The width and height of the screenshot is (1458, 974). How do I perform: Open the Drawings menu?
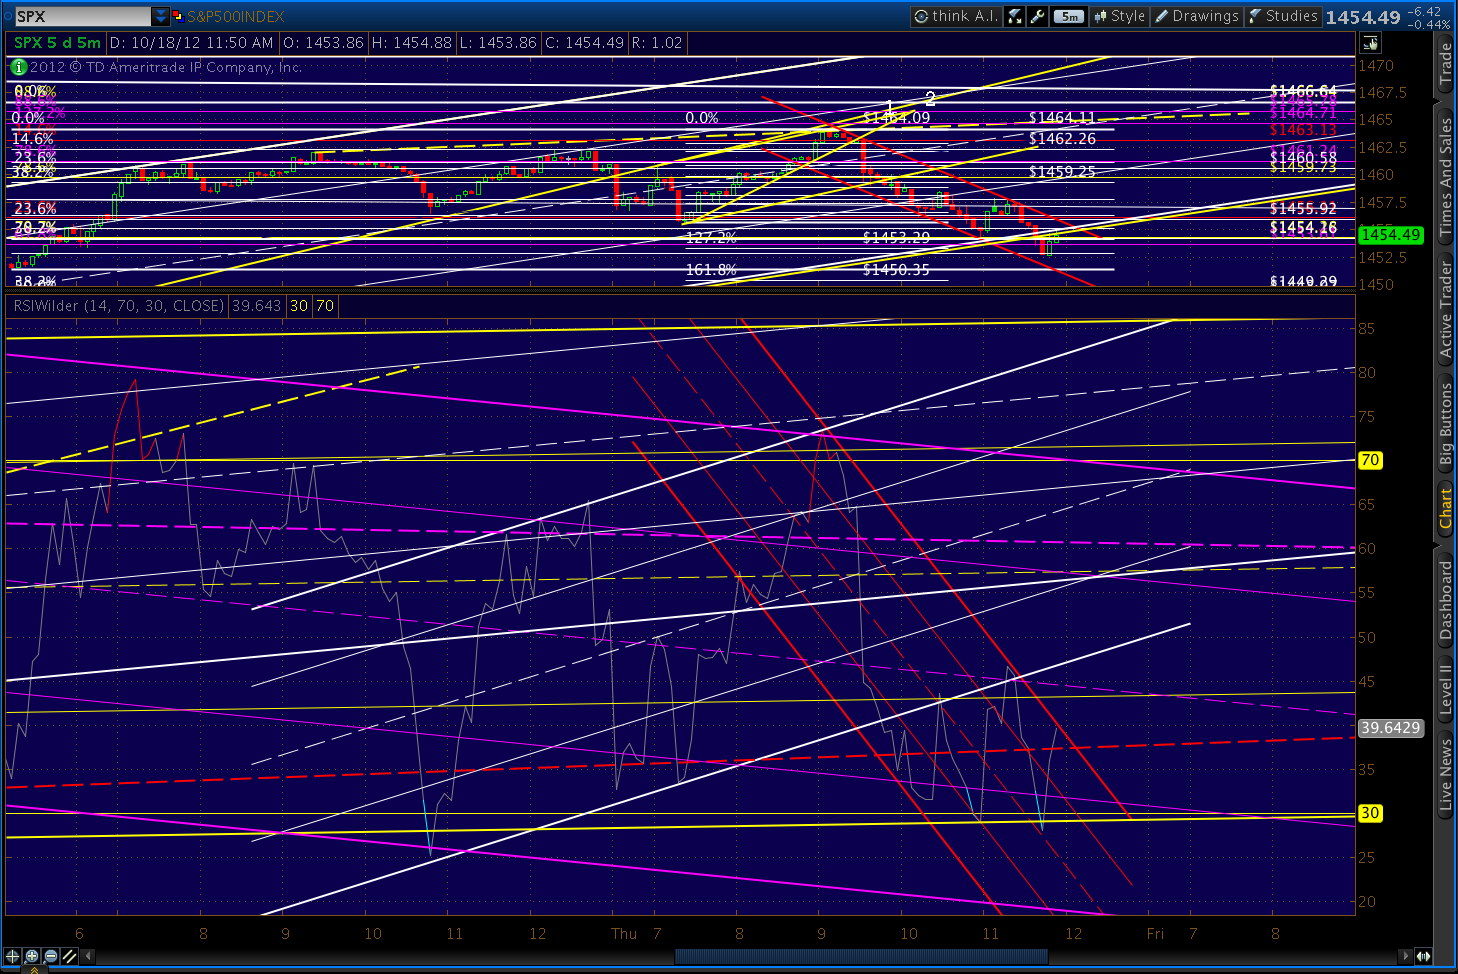pos(1197,16)
